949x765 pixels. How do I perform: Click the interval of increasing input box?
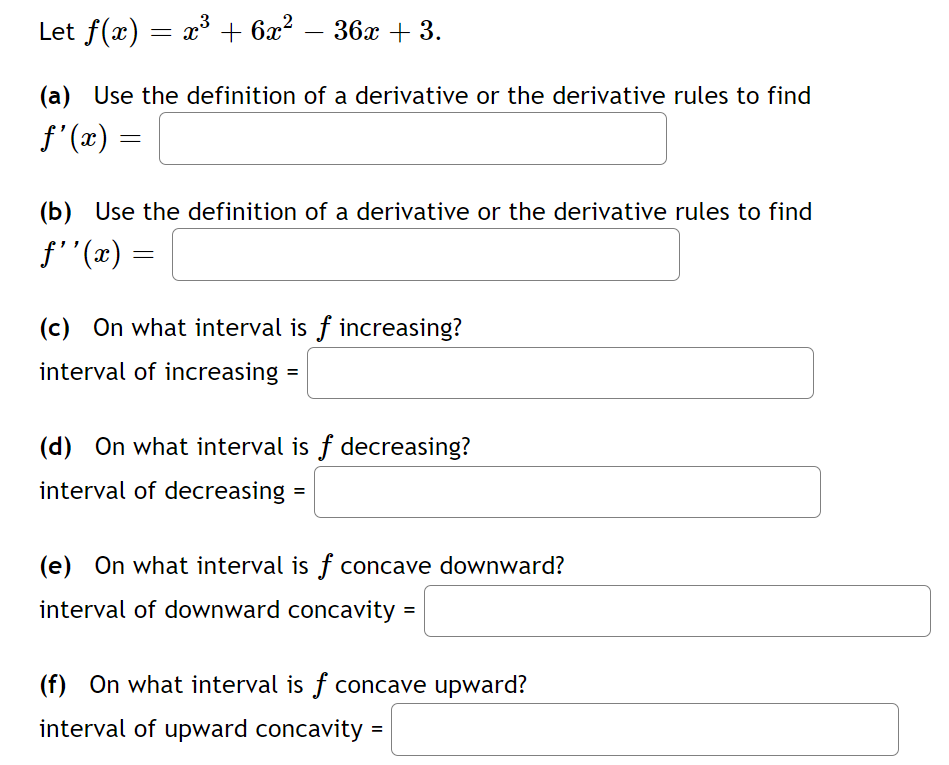pos(559,373)
